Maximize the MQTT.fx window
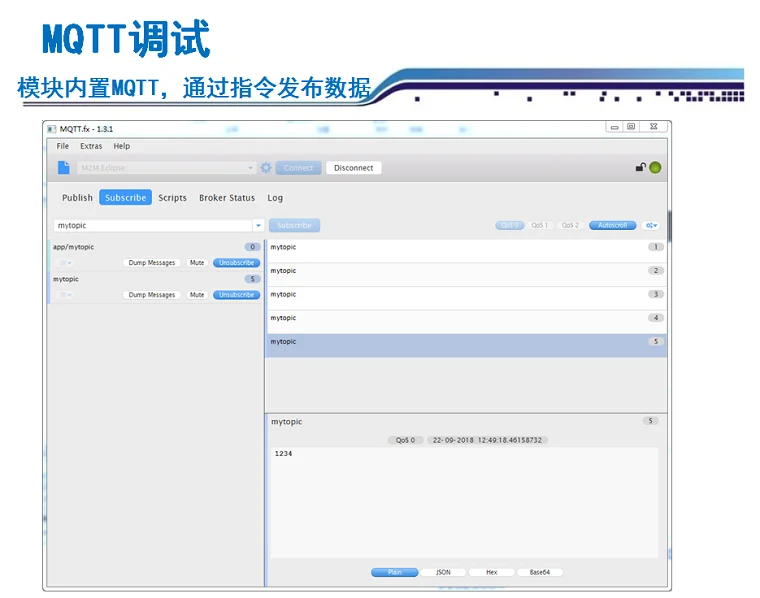Screen dimensions: 760x598 631,126
